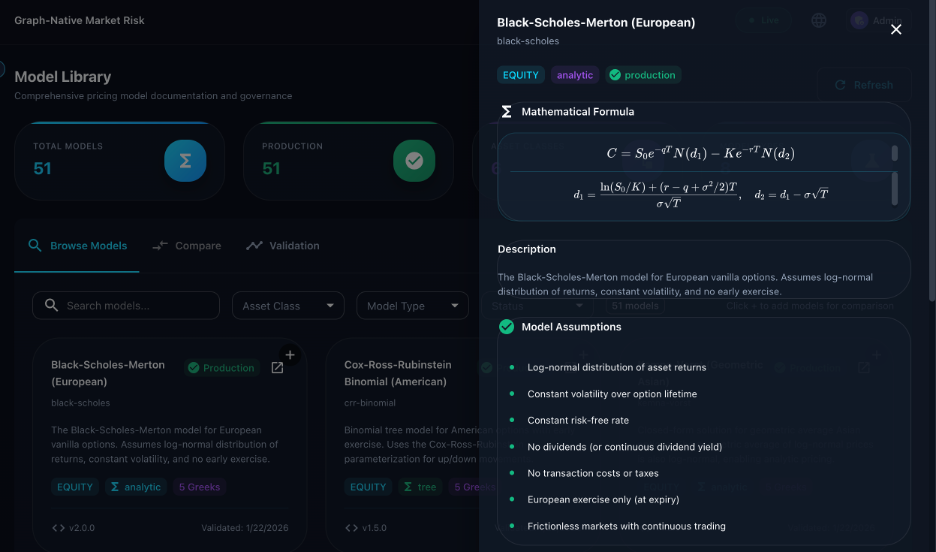
Task: Click code version icon next to v2.0.0
Action: click(58, 528)
